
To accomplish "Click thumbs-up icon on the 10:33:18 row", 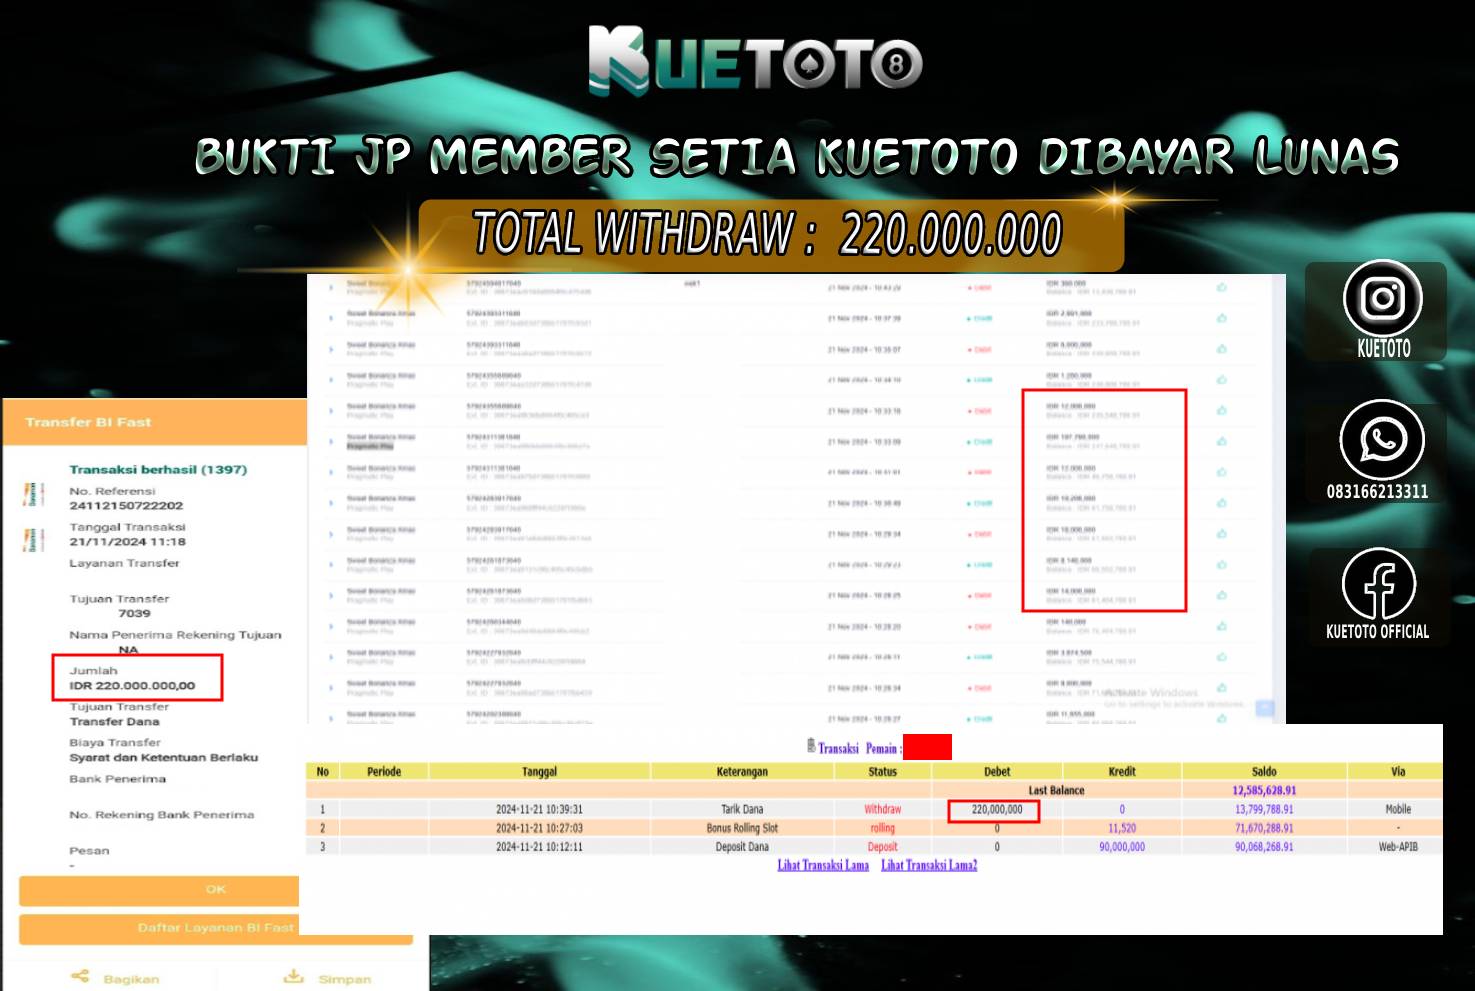I will click(x=1221, y=411).
